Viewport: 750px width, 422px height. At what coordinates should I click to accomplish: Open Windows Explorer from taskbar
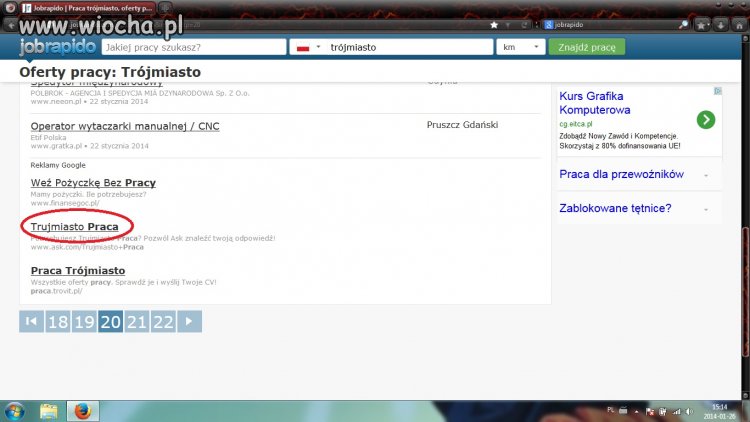click(x=49, y=411)
